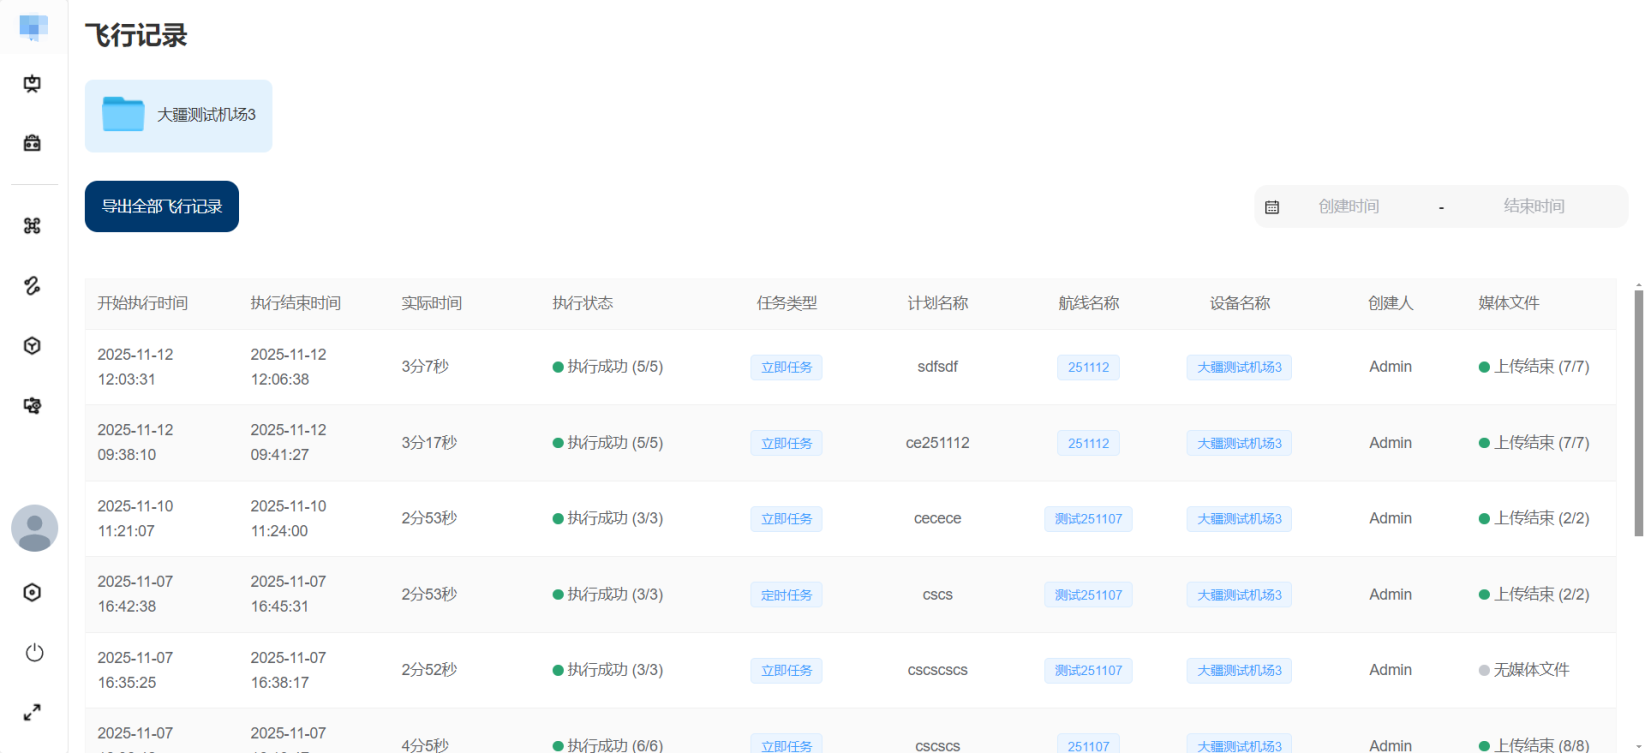1645x753 pixels.
Task: Open the flight route icon in sidebar
Action: click(32, 286)
